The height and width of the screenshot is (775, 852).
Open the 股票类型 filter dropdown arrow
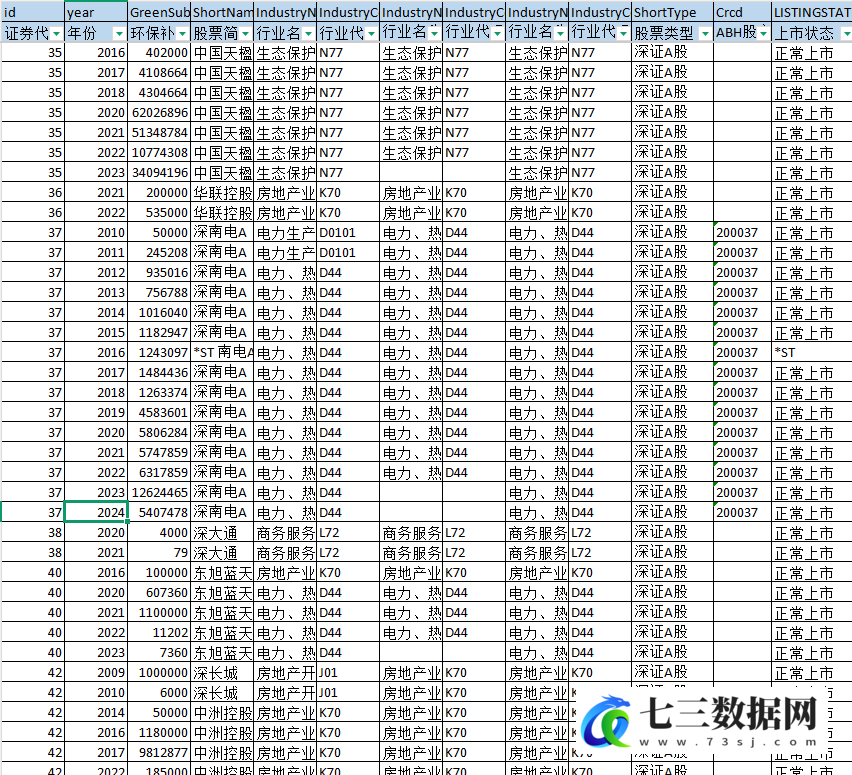click(705, 34)
